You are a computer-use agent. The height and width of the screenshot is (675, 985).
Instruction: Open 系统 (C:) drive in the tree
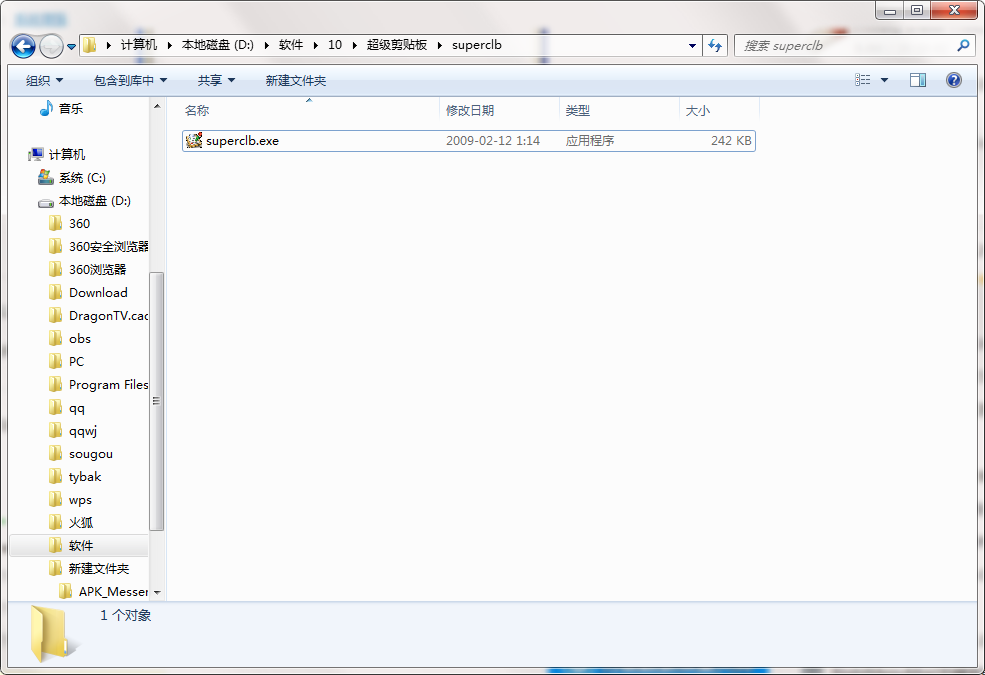(x=82, y=178)
